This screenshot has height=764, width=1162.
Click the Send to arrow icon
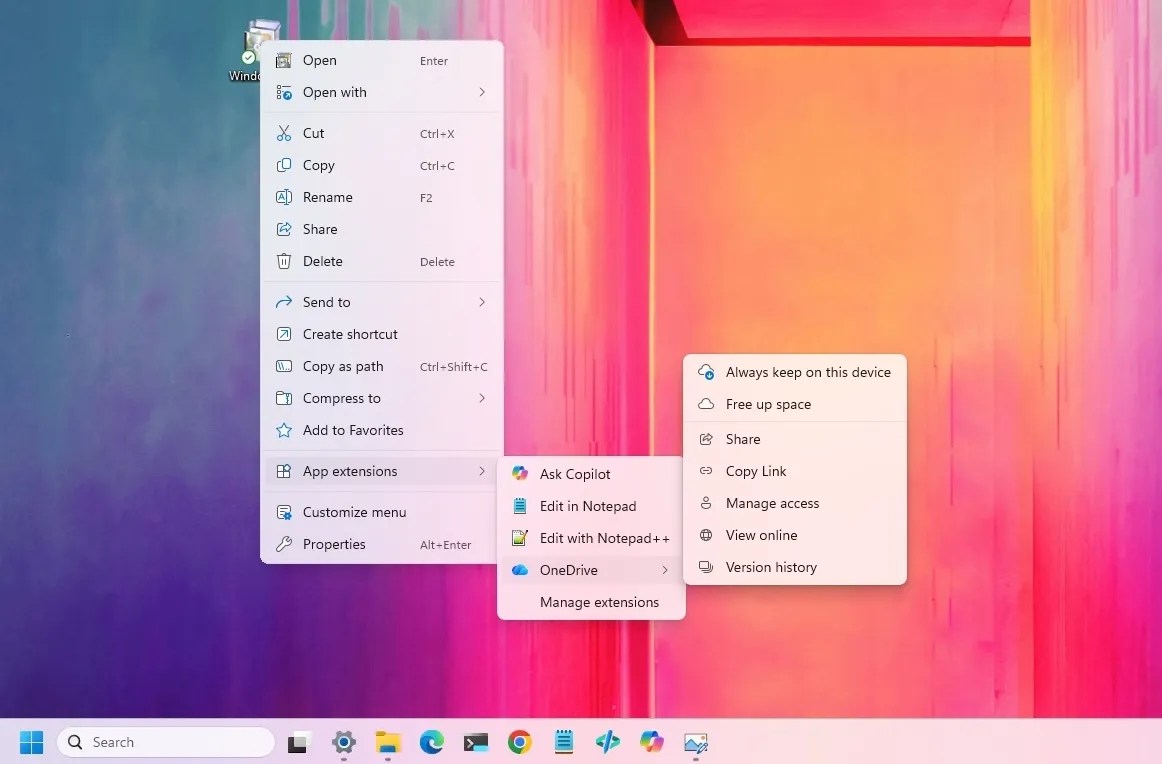coord(284,302)
